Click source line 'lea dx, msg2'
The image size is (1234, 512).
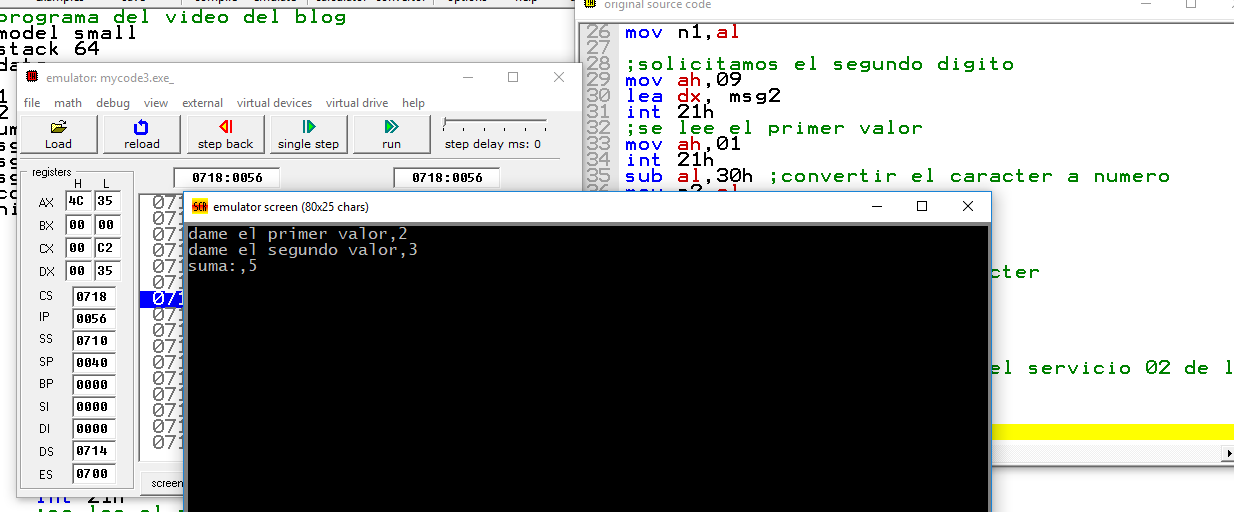tap(702, 96)
